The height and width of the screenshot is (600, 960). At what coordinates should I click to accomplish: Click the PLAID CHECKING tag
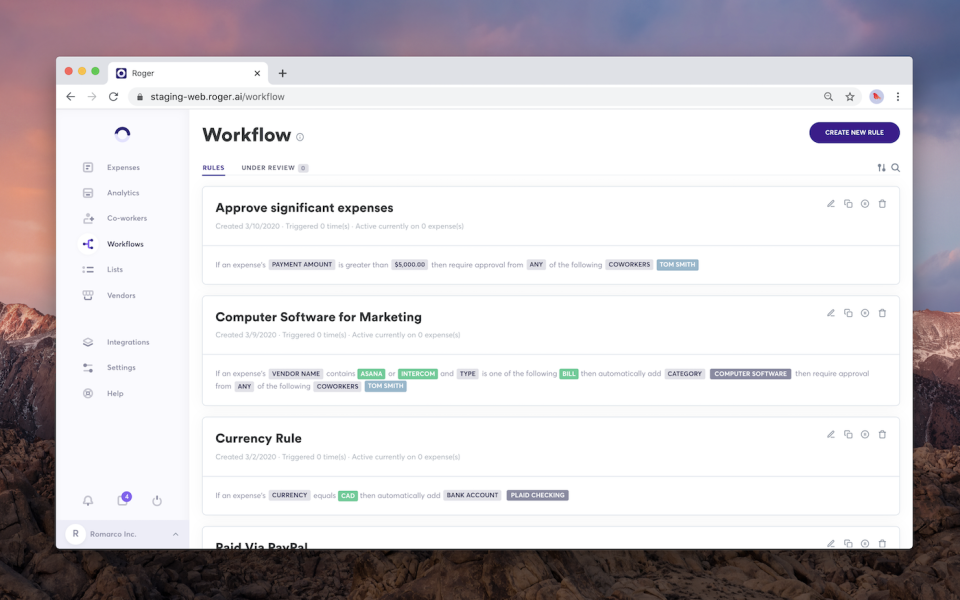538,495
